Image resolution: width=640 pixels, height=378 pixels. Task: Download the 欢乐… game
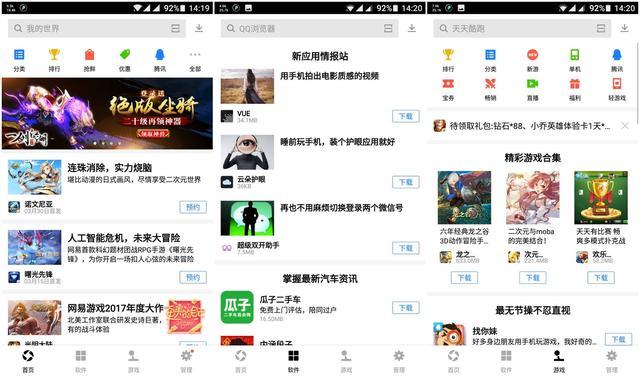[601, 278]
